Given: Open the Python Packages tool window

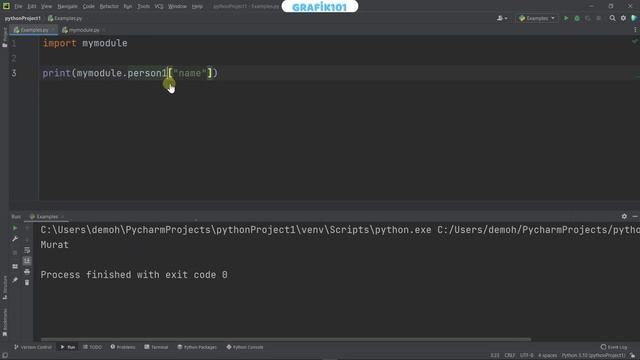Looking at the screenshot, I should click(x=197, y=347).
